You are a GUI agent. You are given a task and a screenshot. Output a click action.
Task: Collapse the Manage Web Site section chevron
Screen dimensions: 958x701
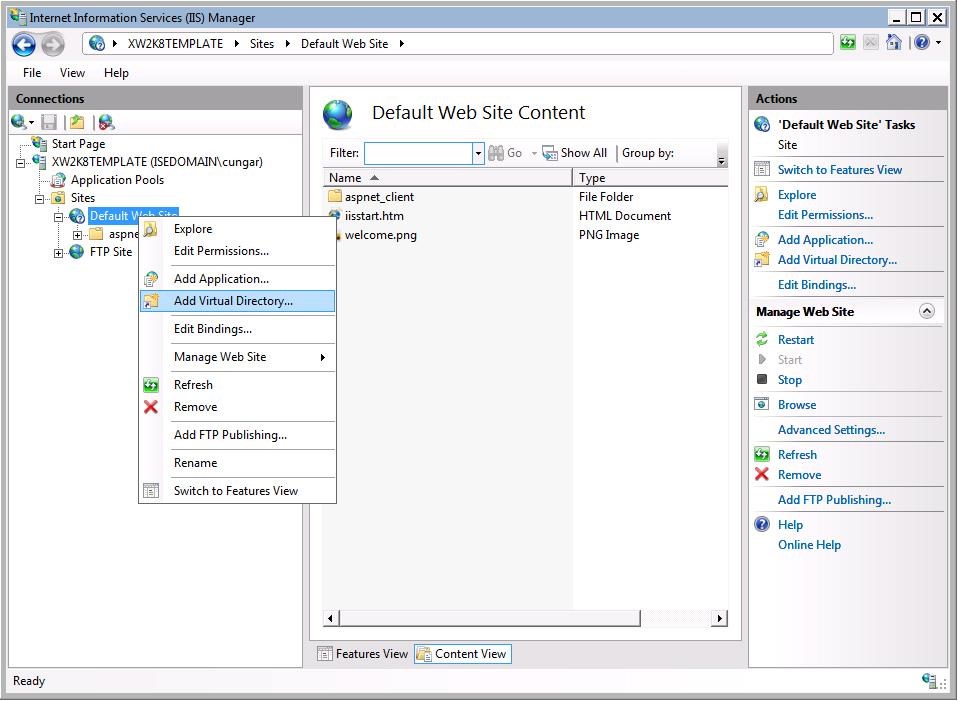point(926,312)
